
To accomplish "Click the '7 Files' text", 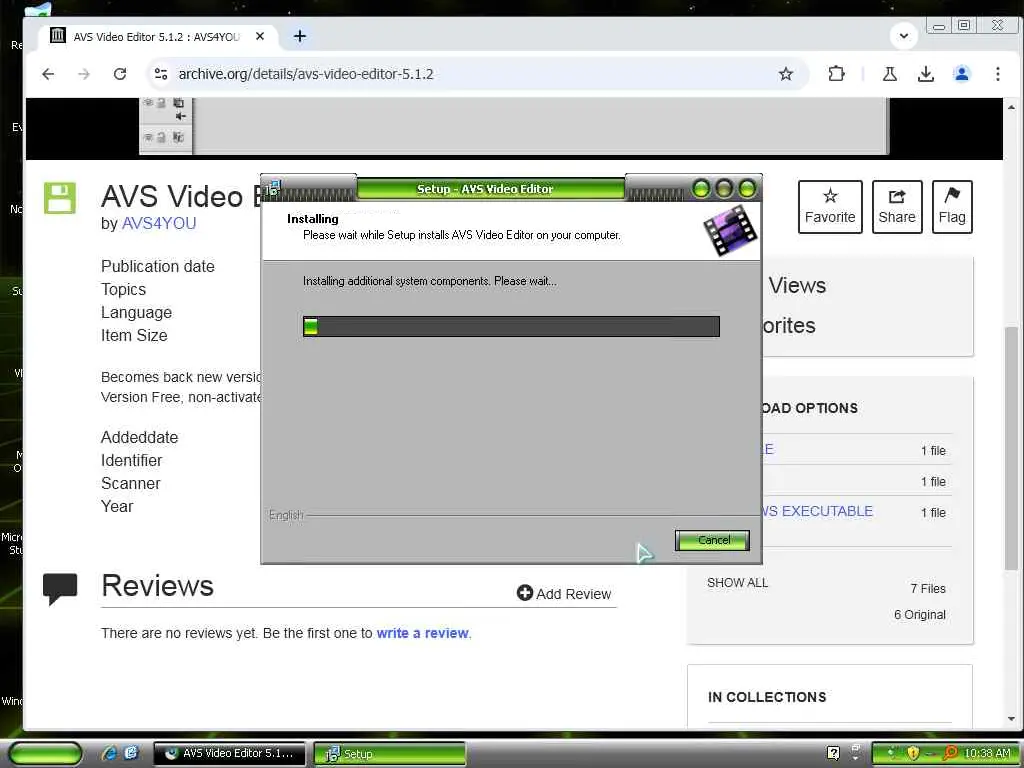I will click(928, 588).
